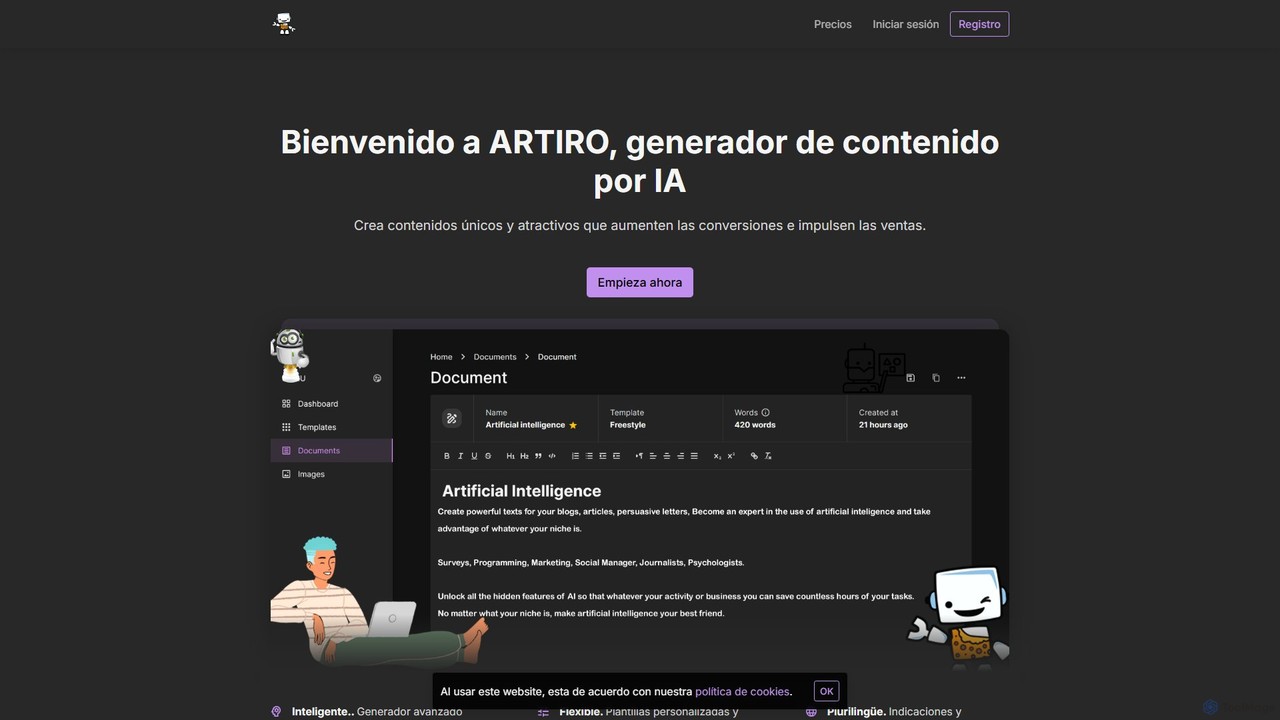Click the ARTIRO robot logo
This screenshot has height=720, width=1280.
(x=284, y=24)
